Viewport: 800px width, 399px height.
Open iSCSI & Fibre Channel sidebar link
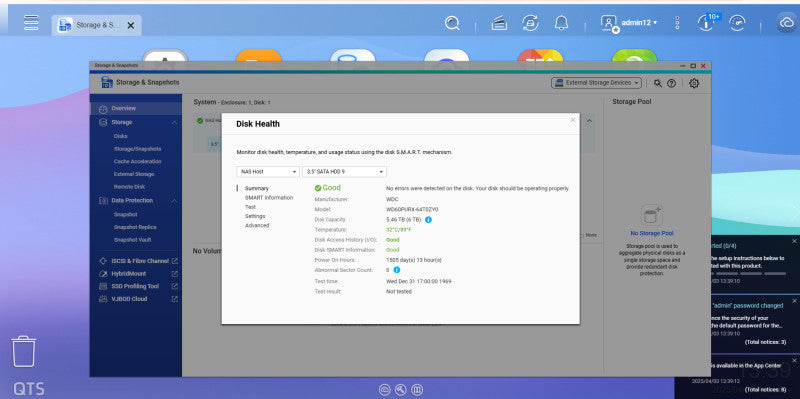click(140, 261)
